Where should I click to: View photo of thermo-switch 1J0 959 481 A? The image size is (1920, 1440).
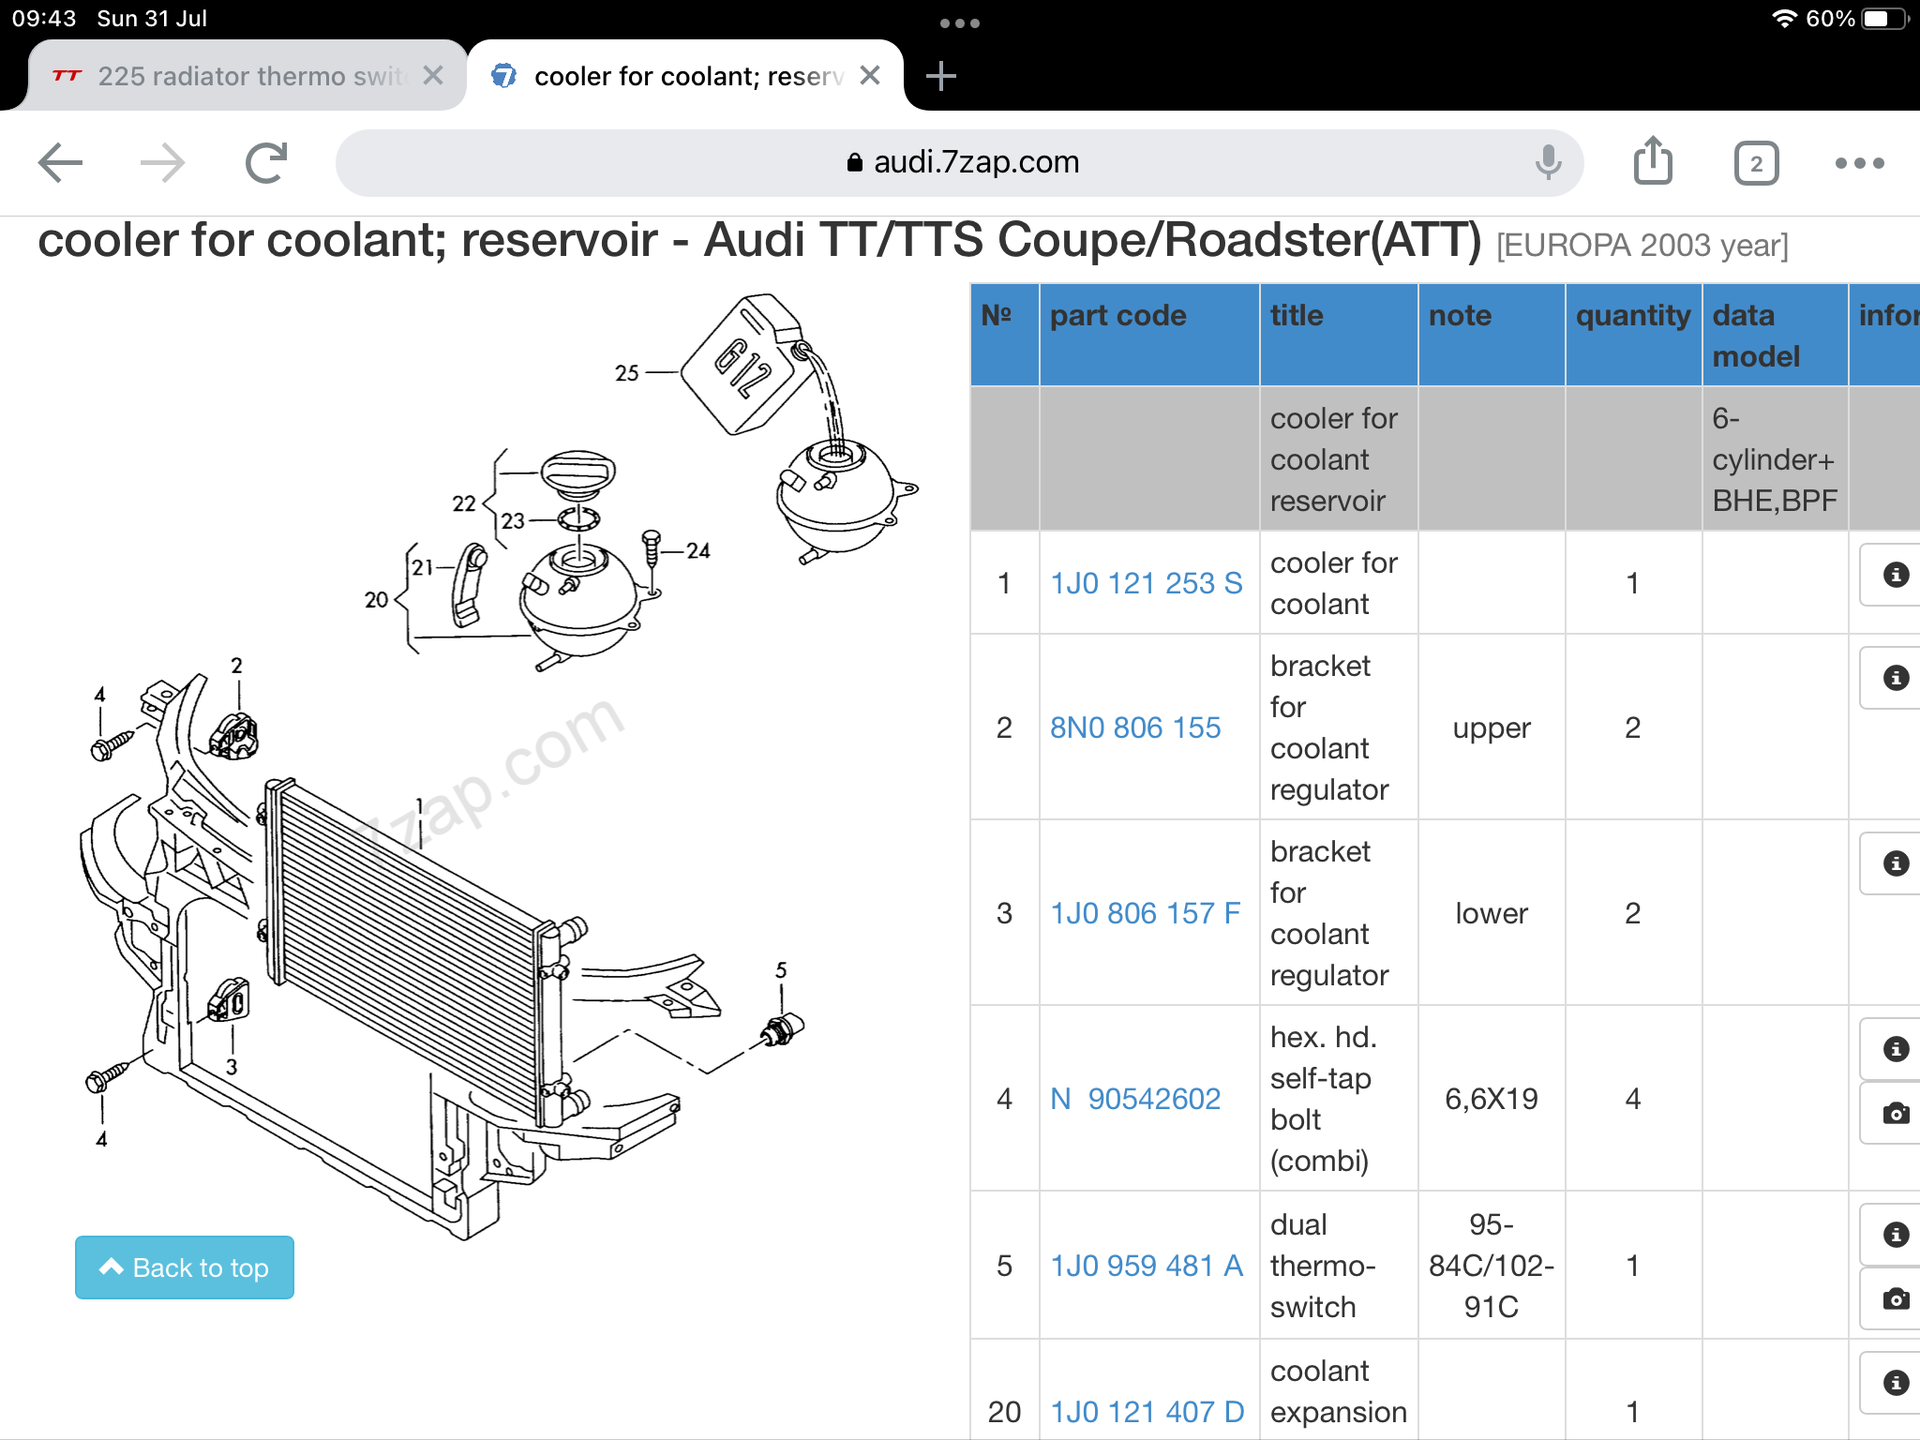(1894, 1299)
